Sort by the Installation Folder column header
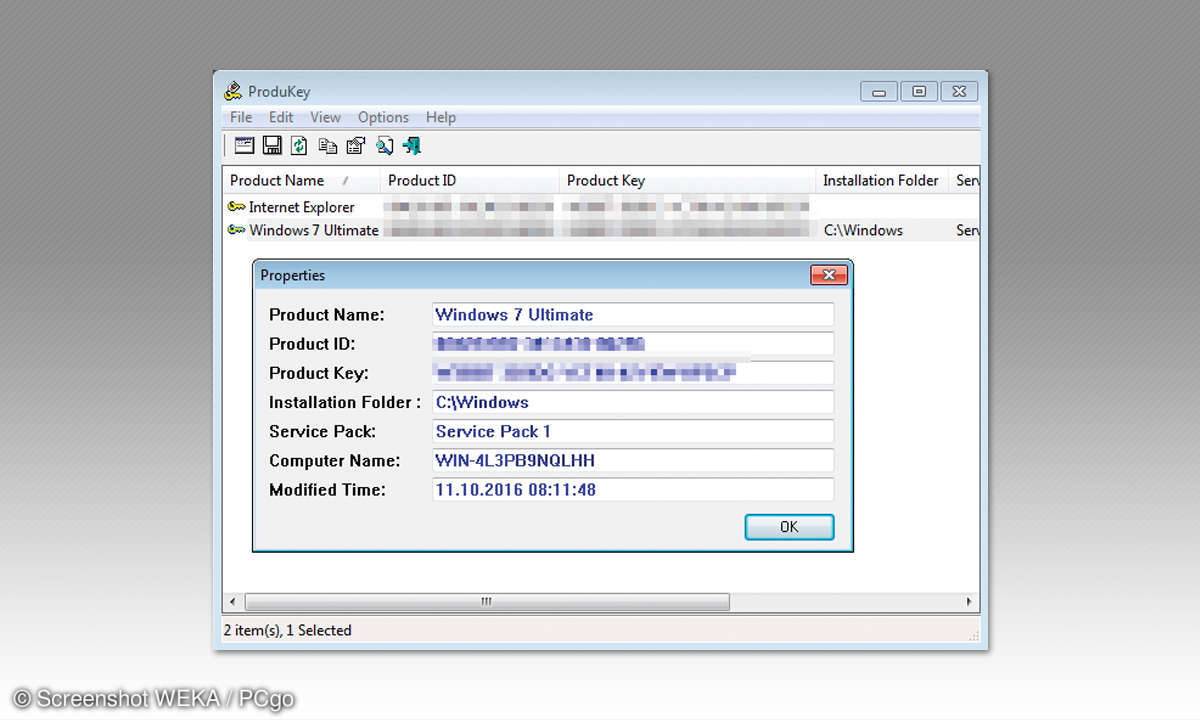 click(x=880, y=181)
